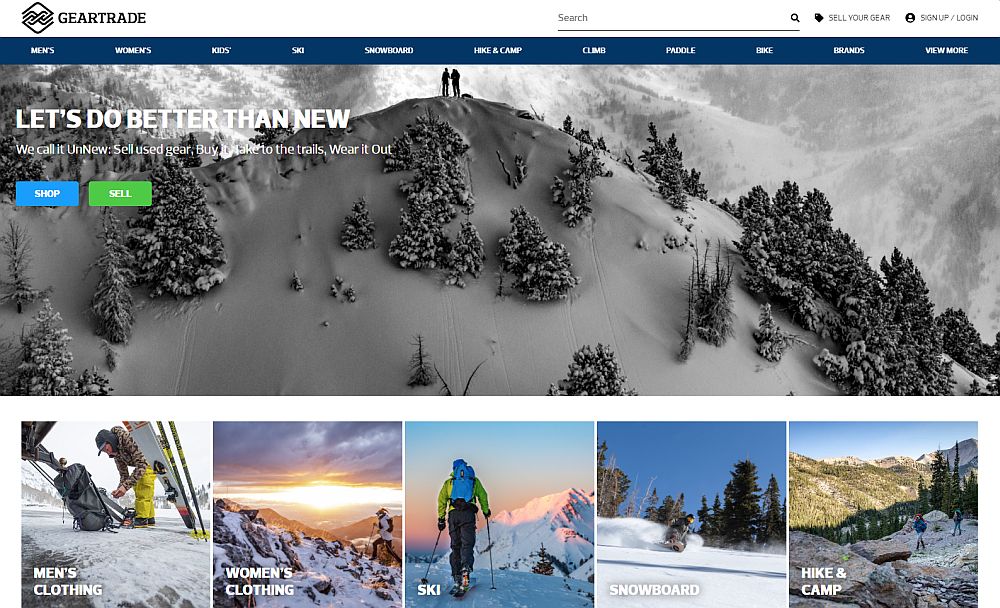Click the Geartrade logo icon
The width and height of the screenshot is (1000, 608).
coord(37,17)
